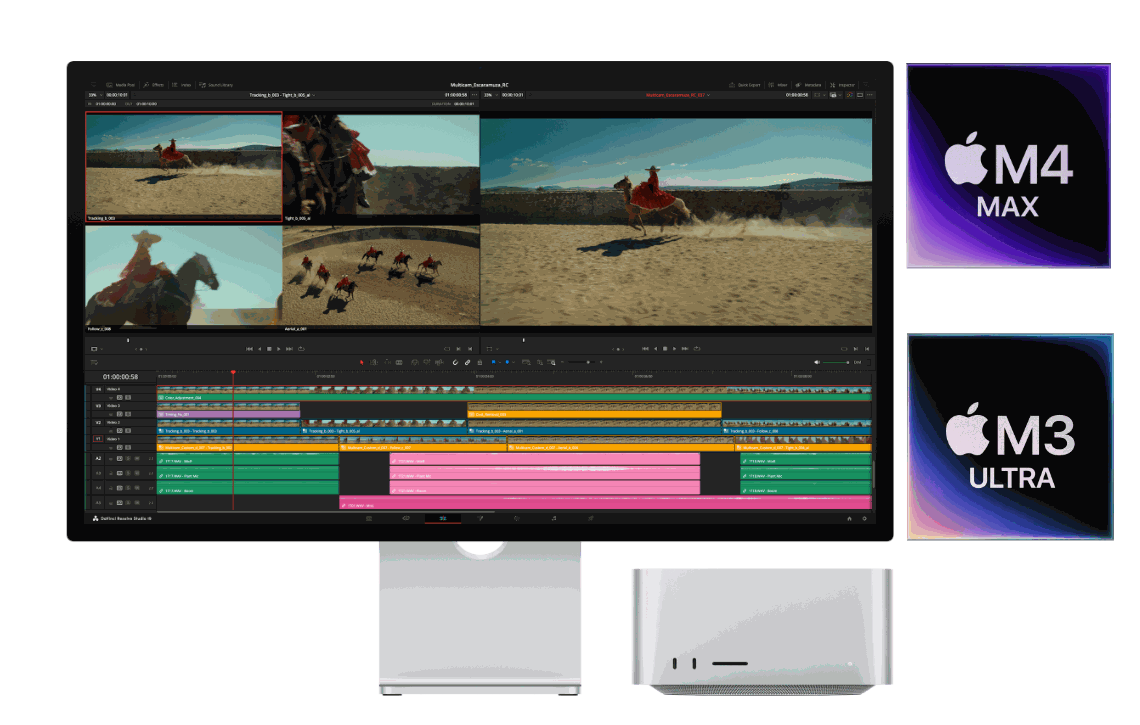The height and width of the screenshot is (725, 1140).
Task: Open the Metadata panel
Action: tap(808, 85)
